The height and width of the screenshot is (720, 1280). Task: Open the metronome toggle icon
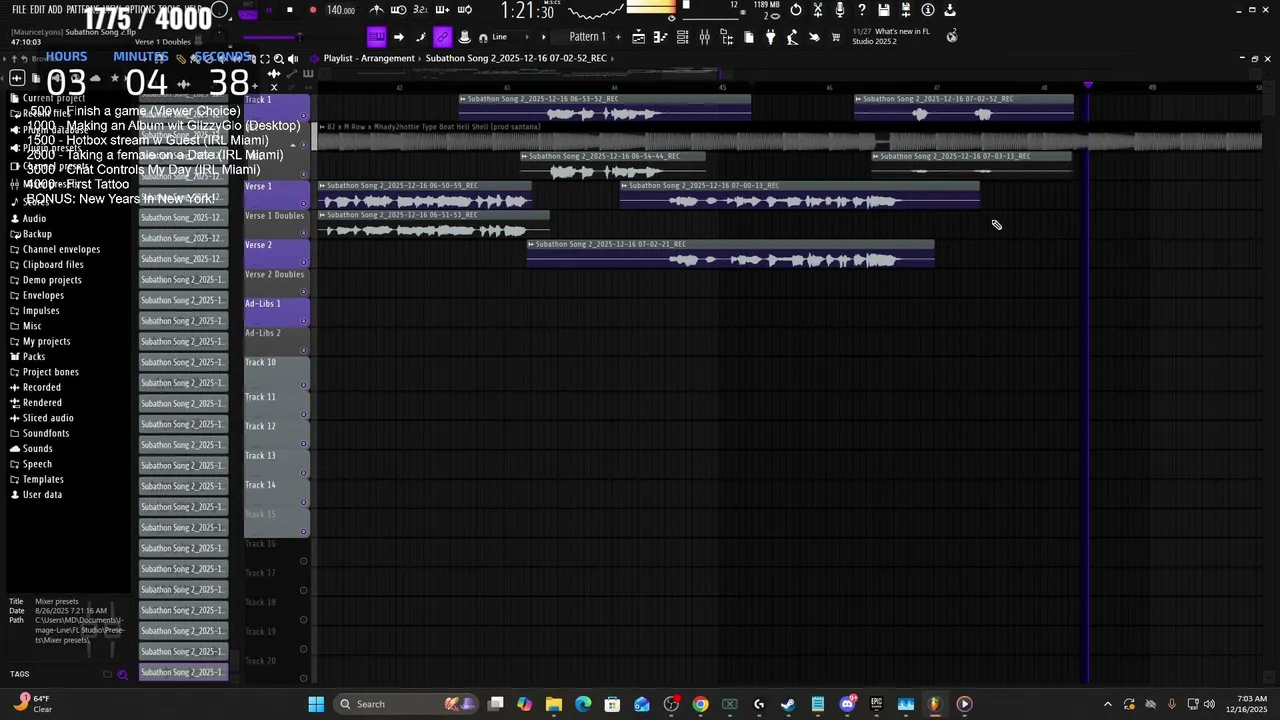pyautogui.click(x=376, y=10)
